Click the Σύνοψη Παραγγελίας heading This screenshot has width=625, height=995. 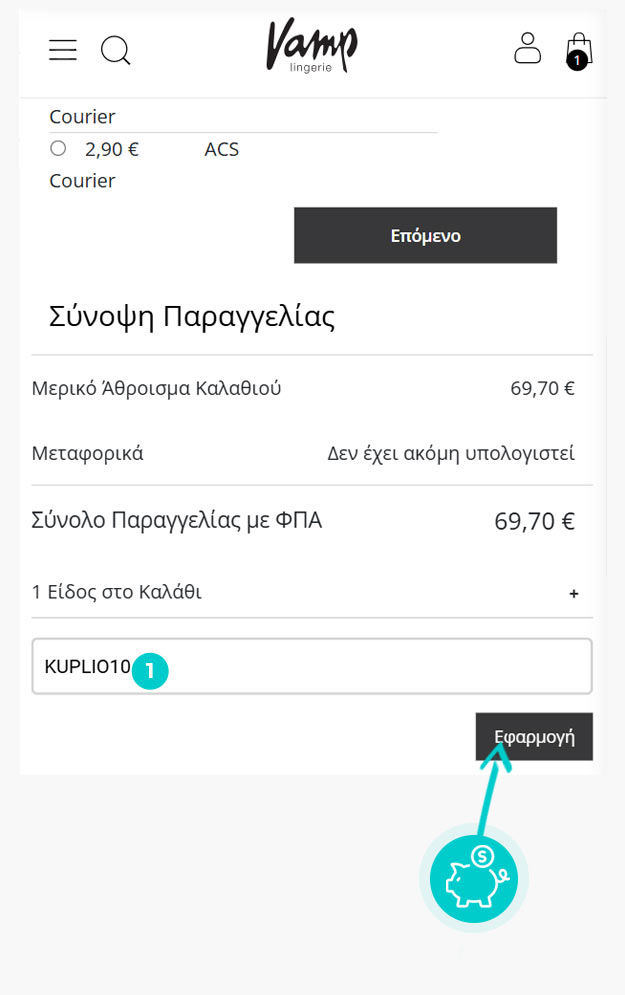point(192,317)
